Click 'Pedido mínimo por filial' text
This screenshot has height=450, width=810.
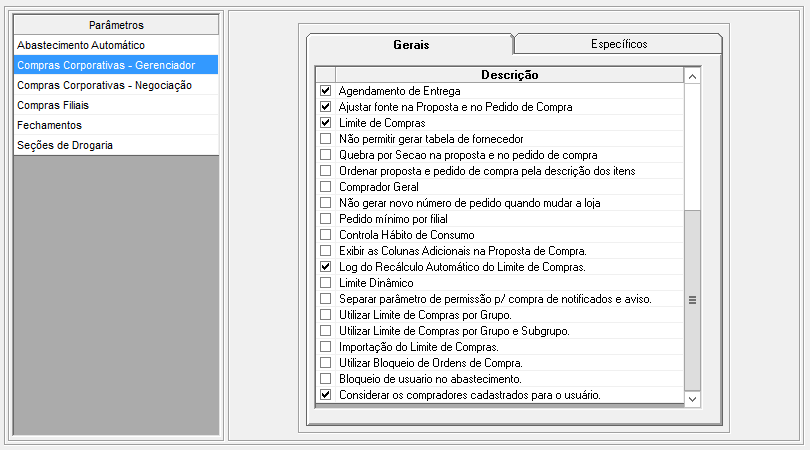(x=393, y=219)
